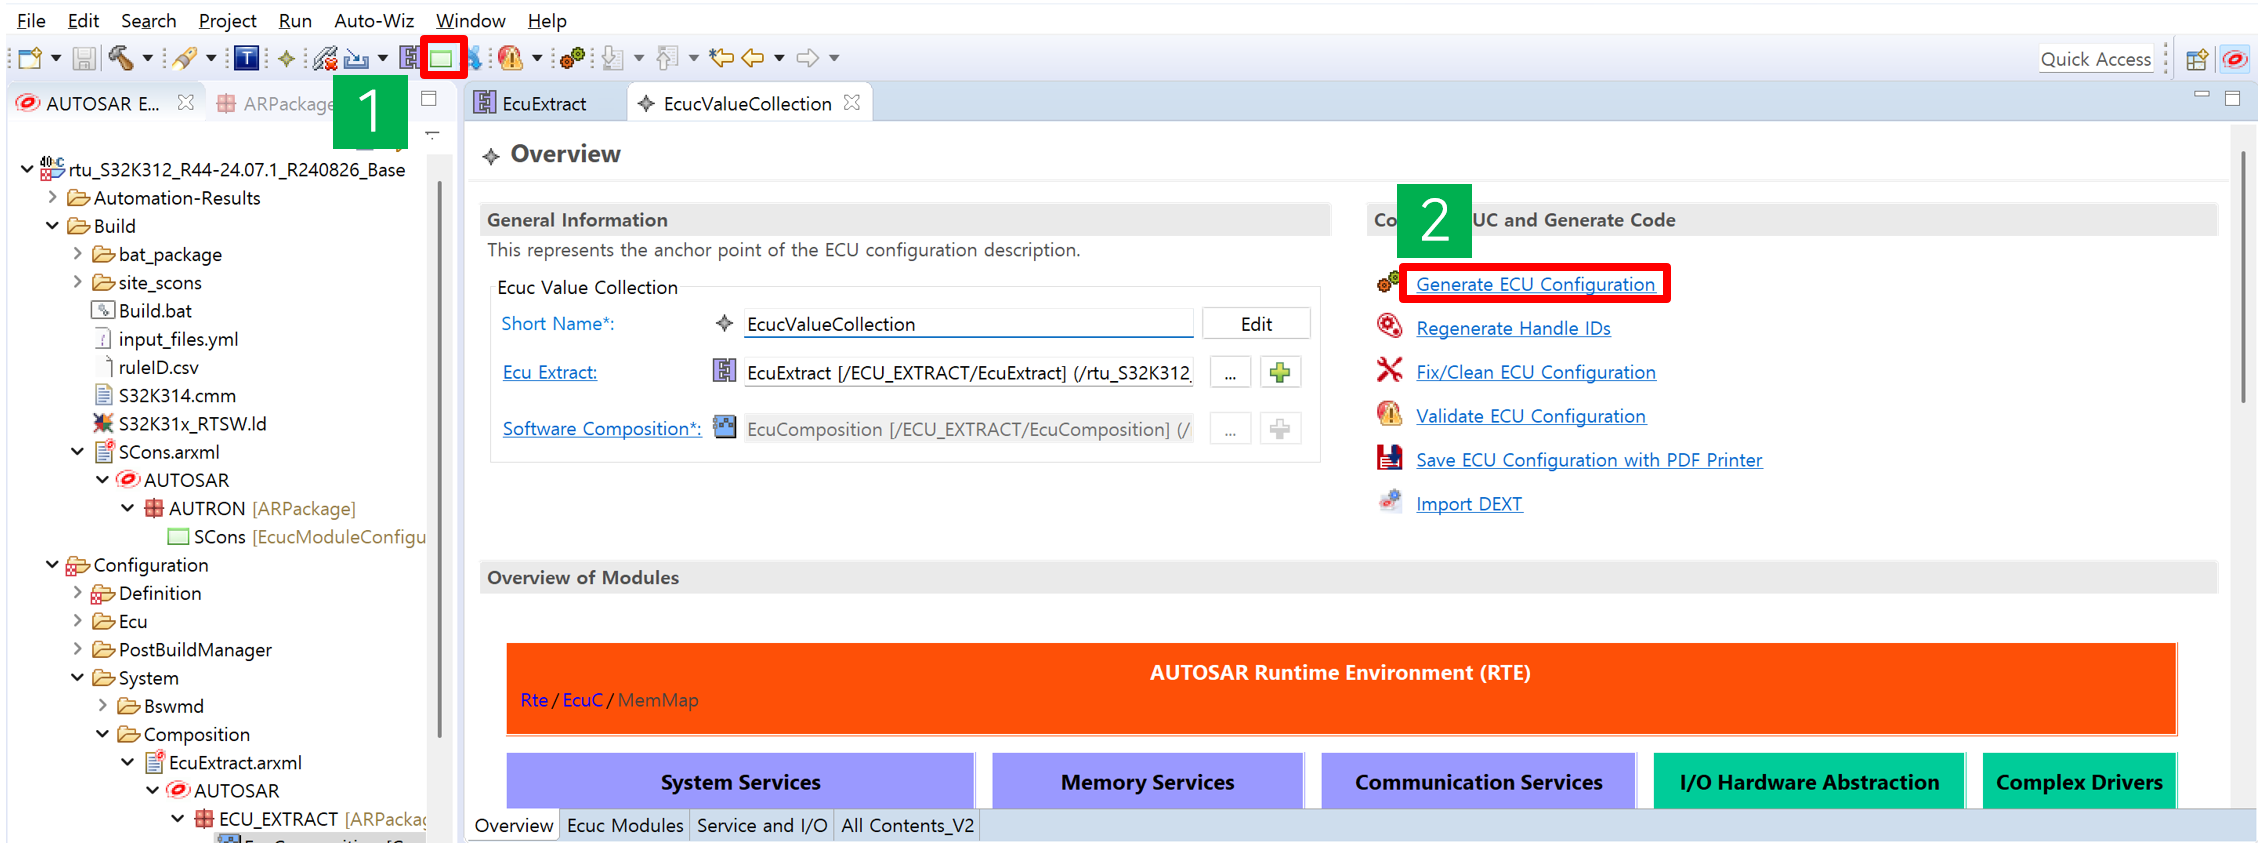This screenshot has width=2260, height=845.
Task: Switch to the Service and I/O tab
Action: click(x=762, y=825)
